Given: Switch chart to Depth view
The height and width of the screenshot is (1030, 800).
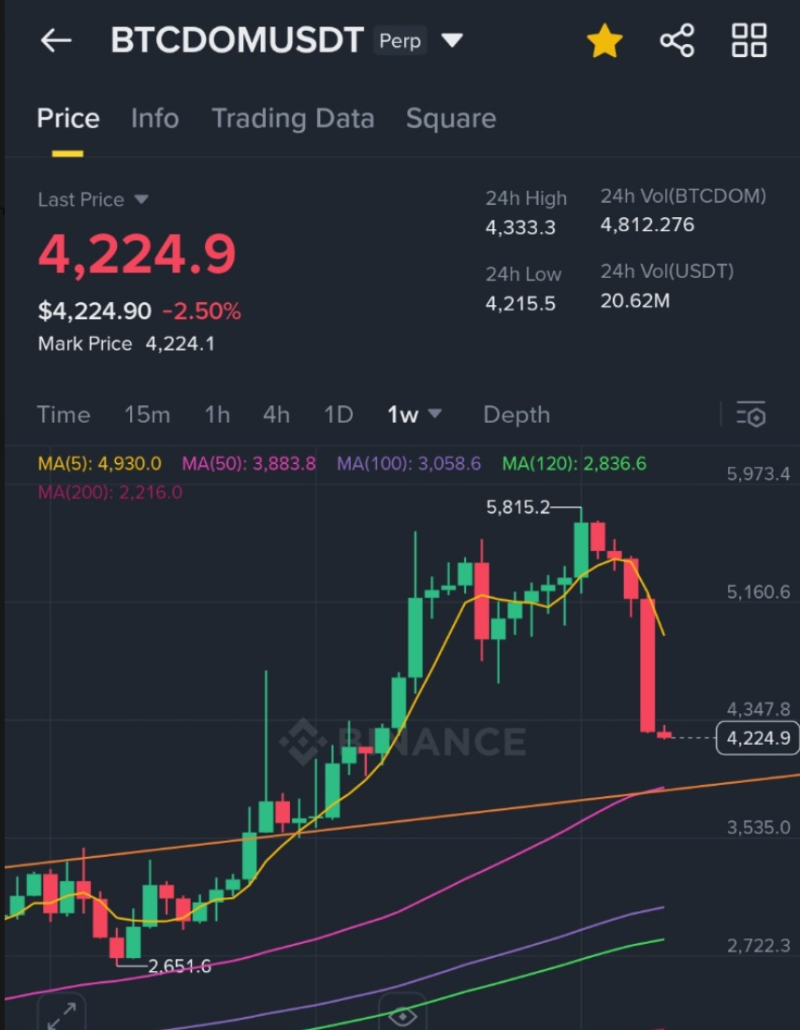Looking at the screenshot, I should [x=516, y=414].
